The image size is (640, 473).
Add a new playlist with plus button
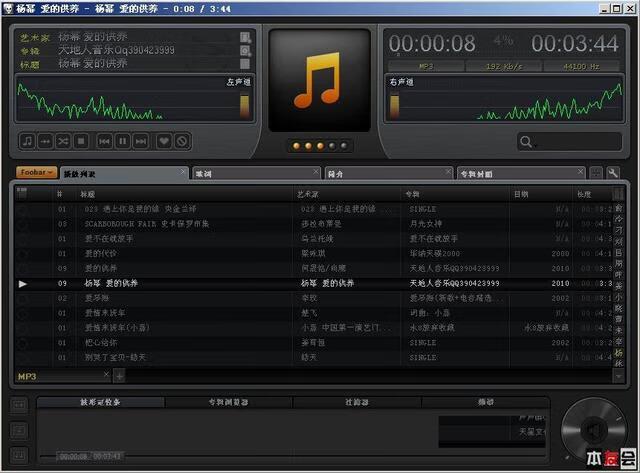119,376
